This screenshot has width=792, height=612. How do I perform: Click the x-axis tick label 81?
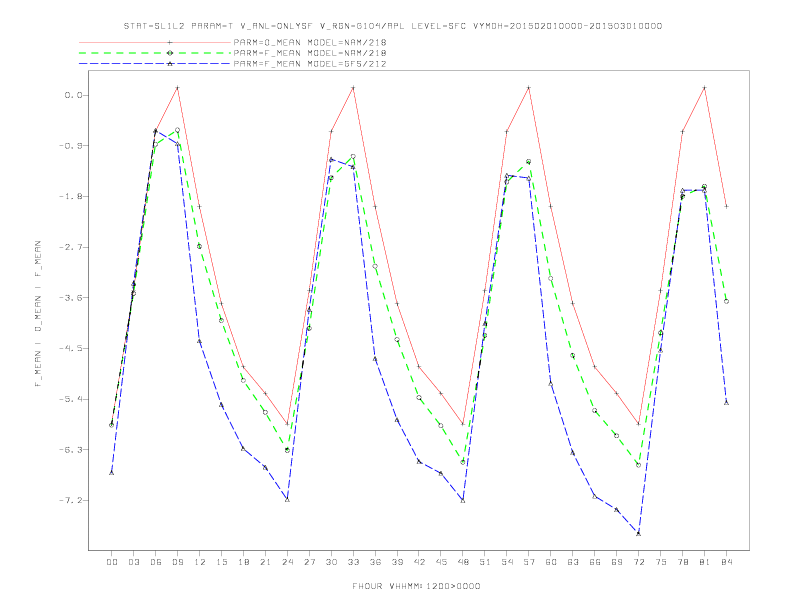[705, 562]
